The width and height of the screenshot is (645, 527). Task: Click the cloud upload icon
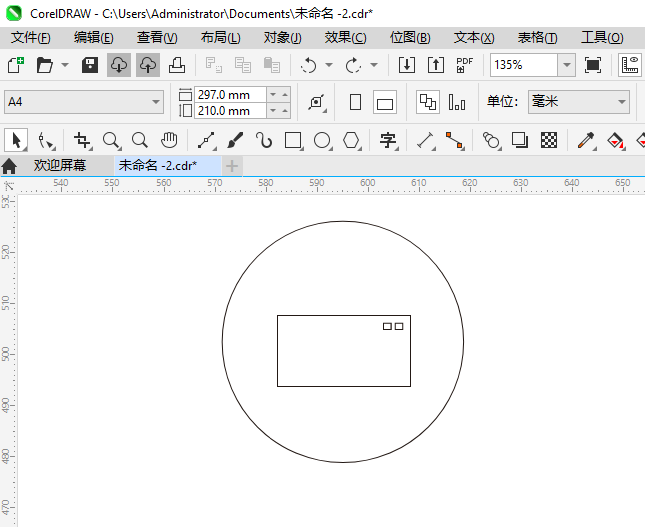click(148, 65)
